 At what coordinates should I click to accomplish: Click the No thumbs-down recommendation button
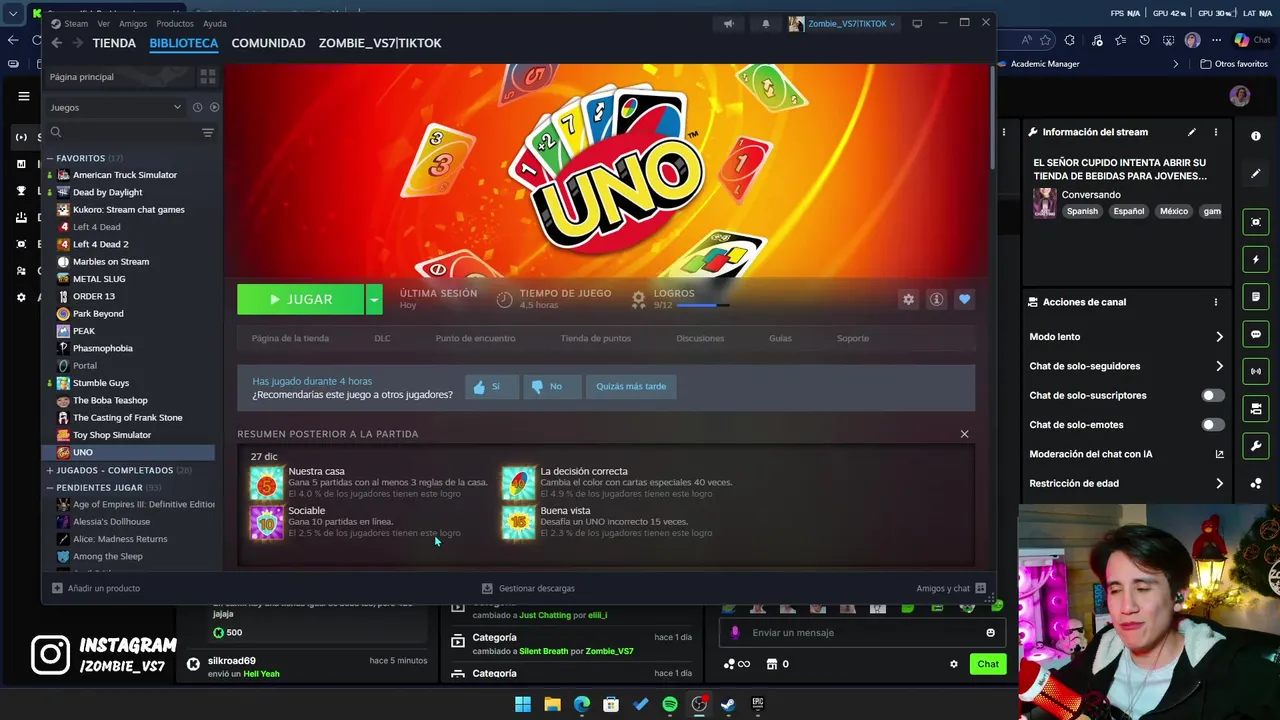click(552, 386)
